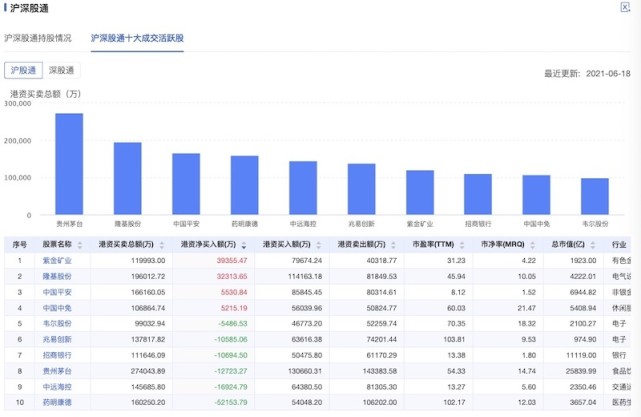Sort by 市净率(MRQ) column arrows
This screenshot has height=417, width=641.
532,245
